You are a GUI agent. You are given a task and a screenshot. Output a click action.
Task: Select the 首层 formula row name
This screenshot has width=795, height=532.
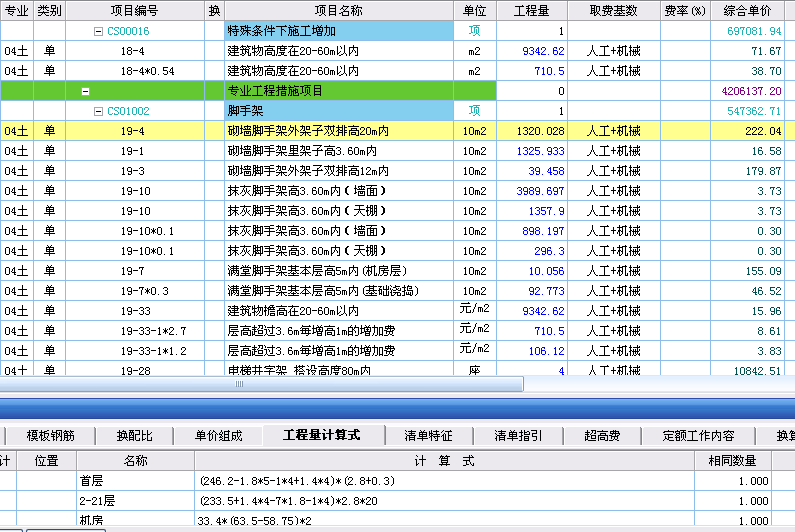point(91,481)
